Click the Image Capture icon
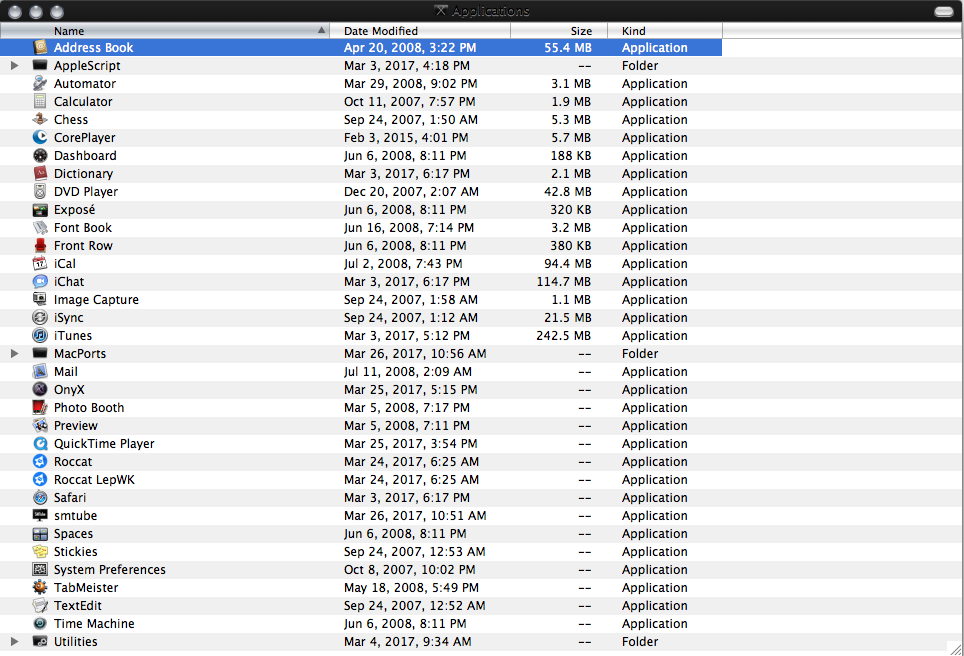 click(x=40, y=299)
